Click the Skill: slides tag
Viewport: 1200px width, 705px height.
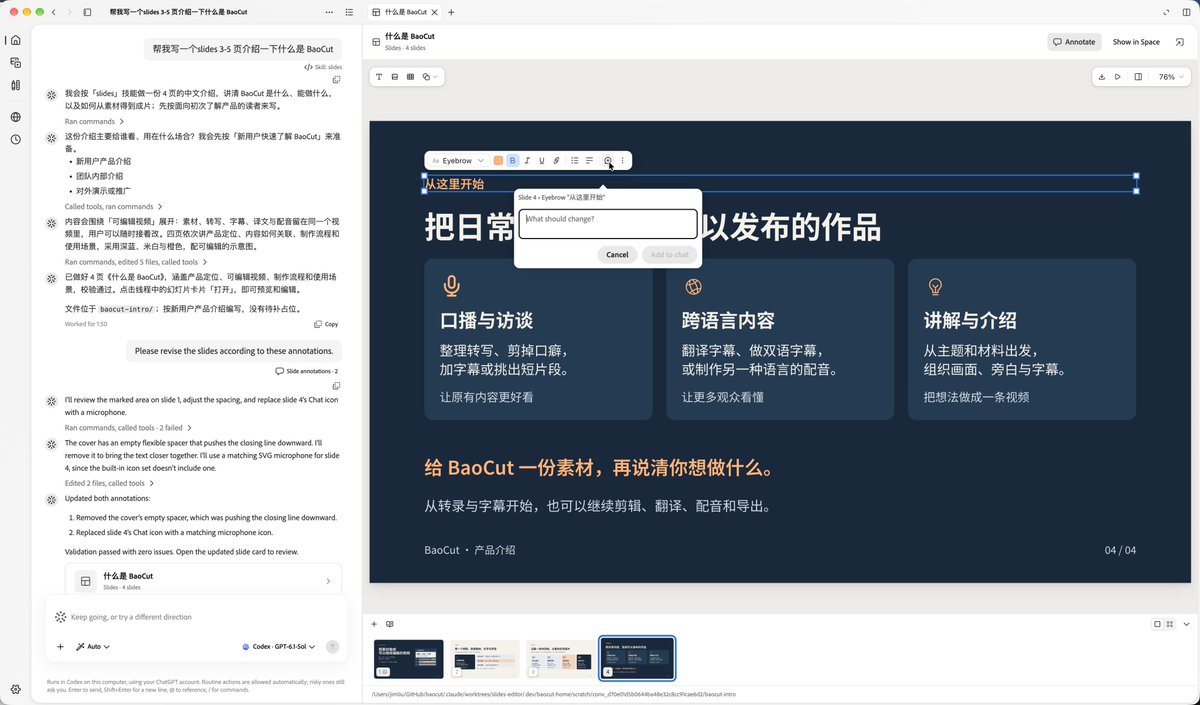click(x=323, y=67)
